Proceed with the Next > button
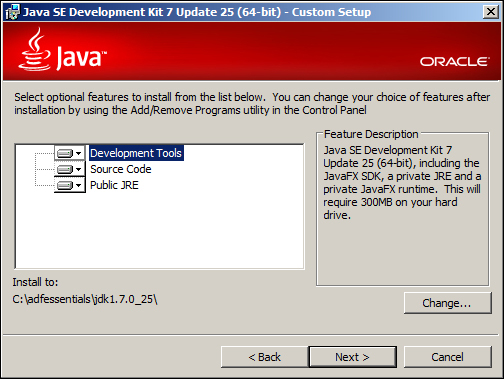The width and height of the screenshot is (504, 379). coord(353,357)
